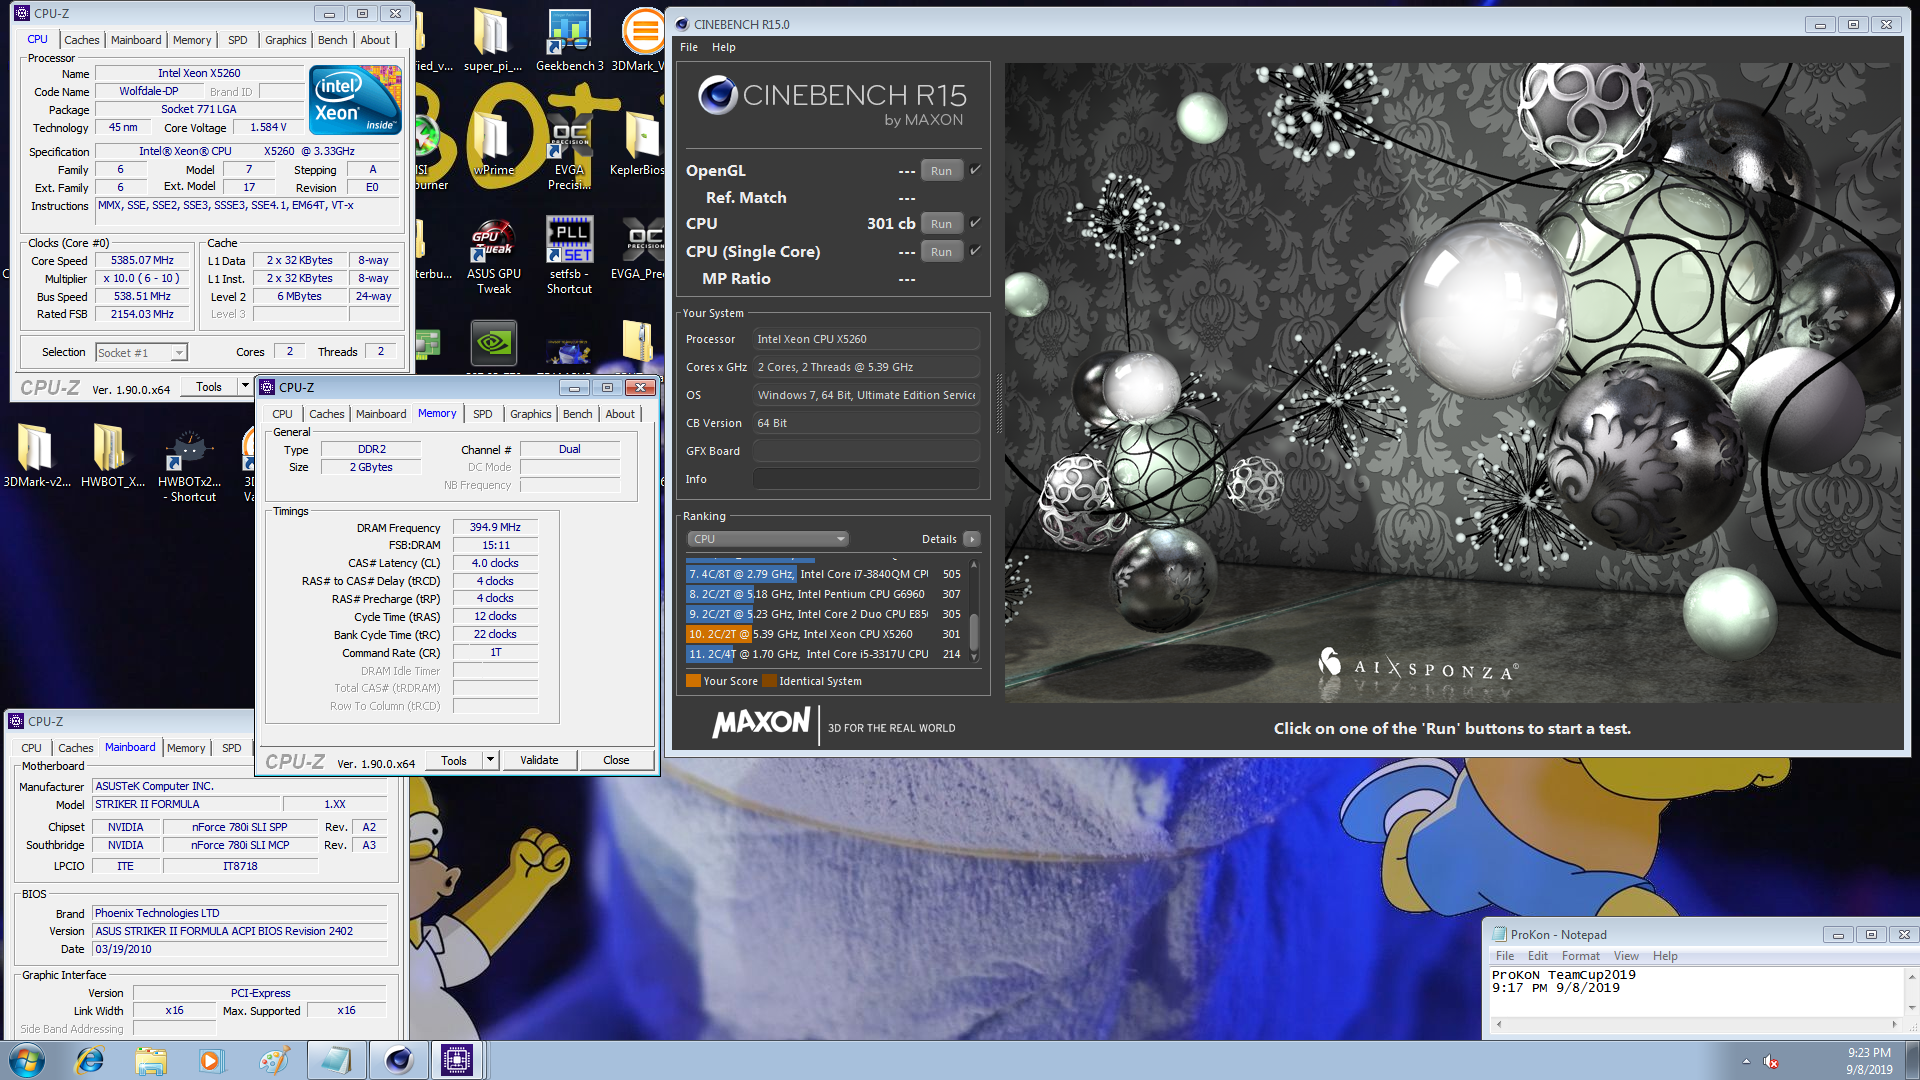Viewport: 1920px width, 1080px height.
Task: Expand Tools arrow in CPU-Z Memory window
Action: (490, 760)
